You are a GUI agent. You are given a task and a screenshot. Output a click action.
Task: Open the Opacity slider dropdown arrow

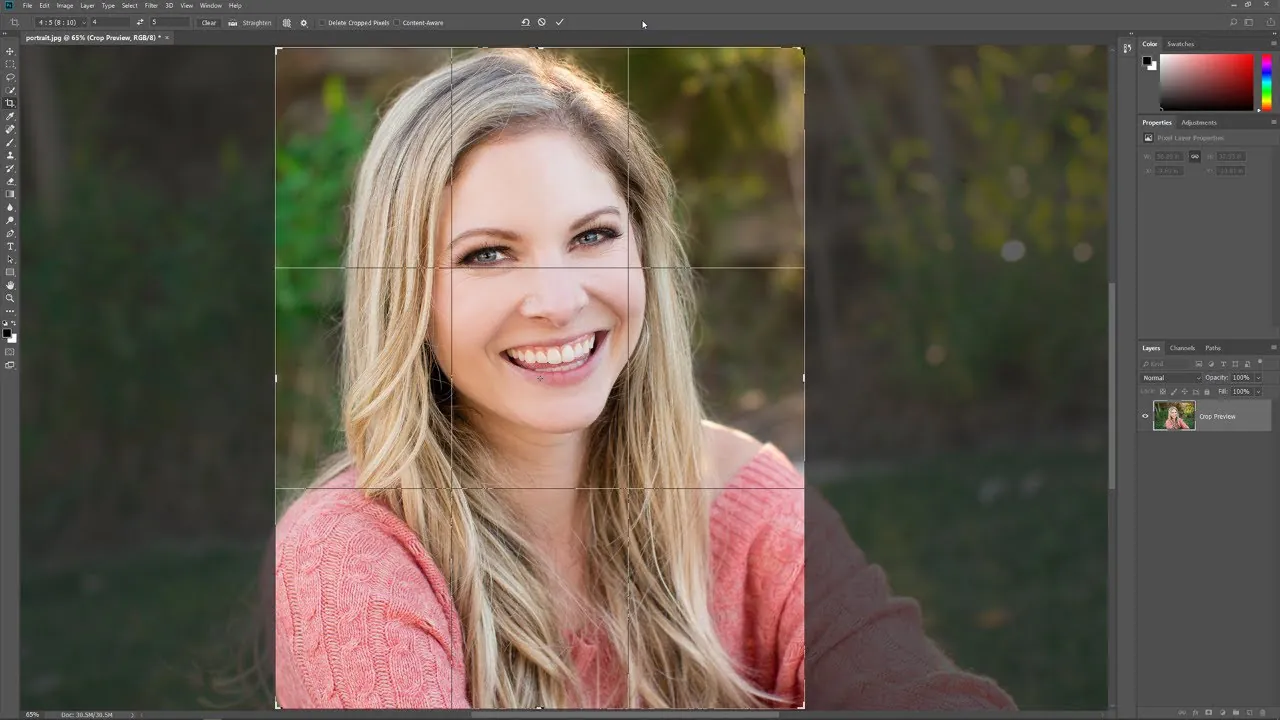(1258, 378)
